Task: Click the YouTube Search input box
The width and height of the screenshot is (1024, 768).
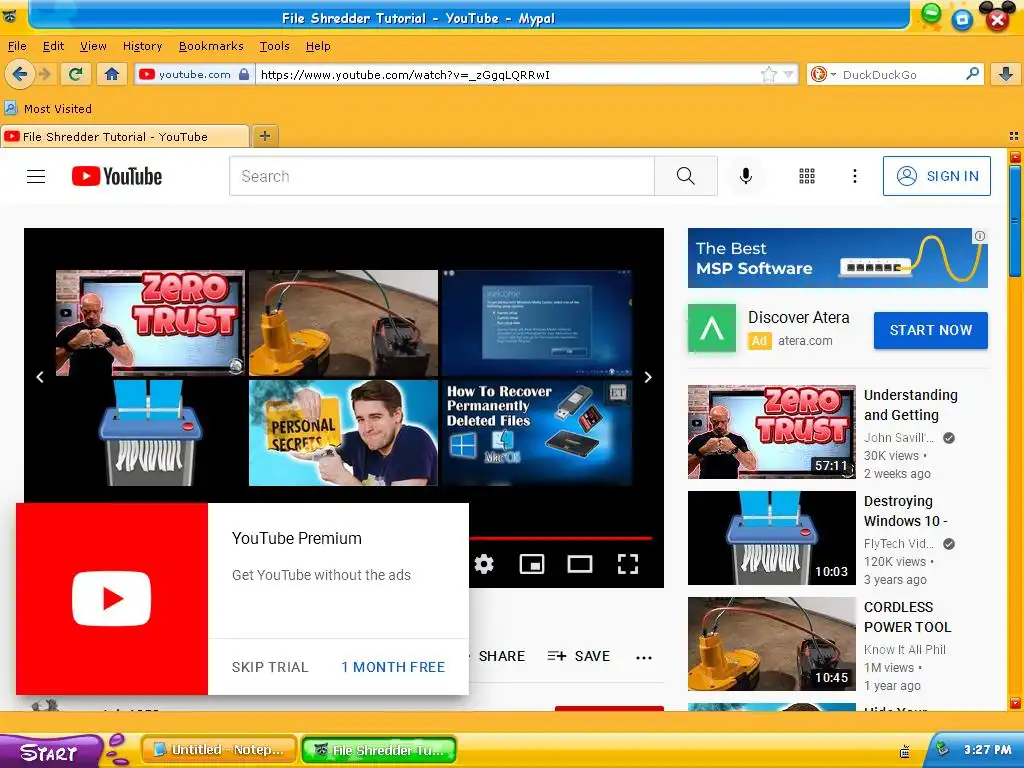Action: click(441, 176)
